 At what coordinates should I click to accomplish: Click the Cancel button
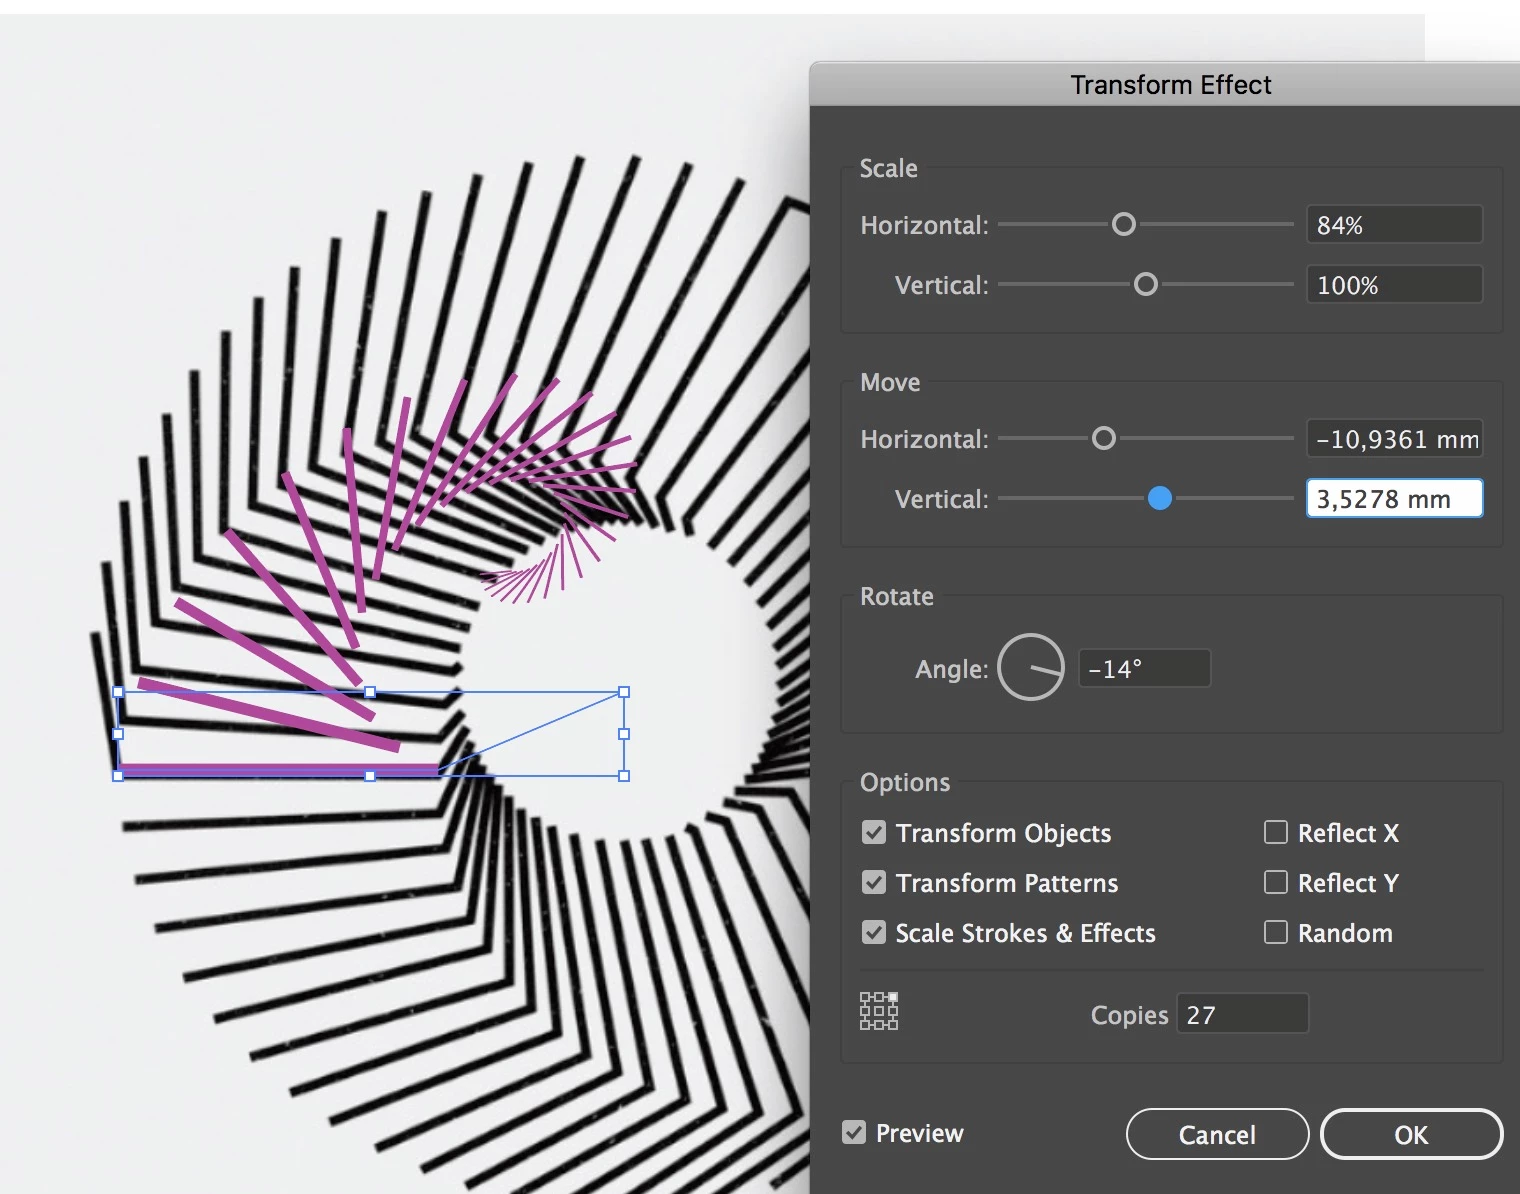point(1217,1134)
